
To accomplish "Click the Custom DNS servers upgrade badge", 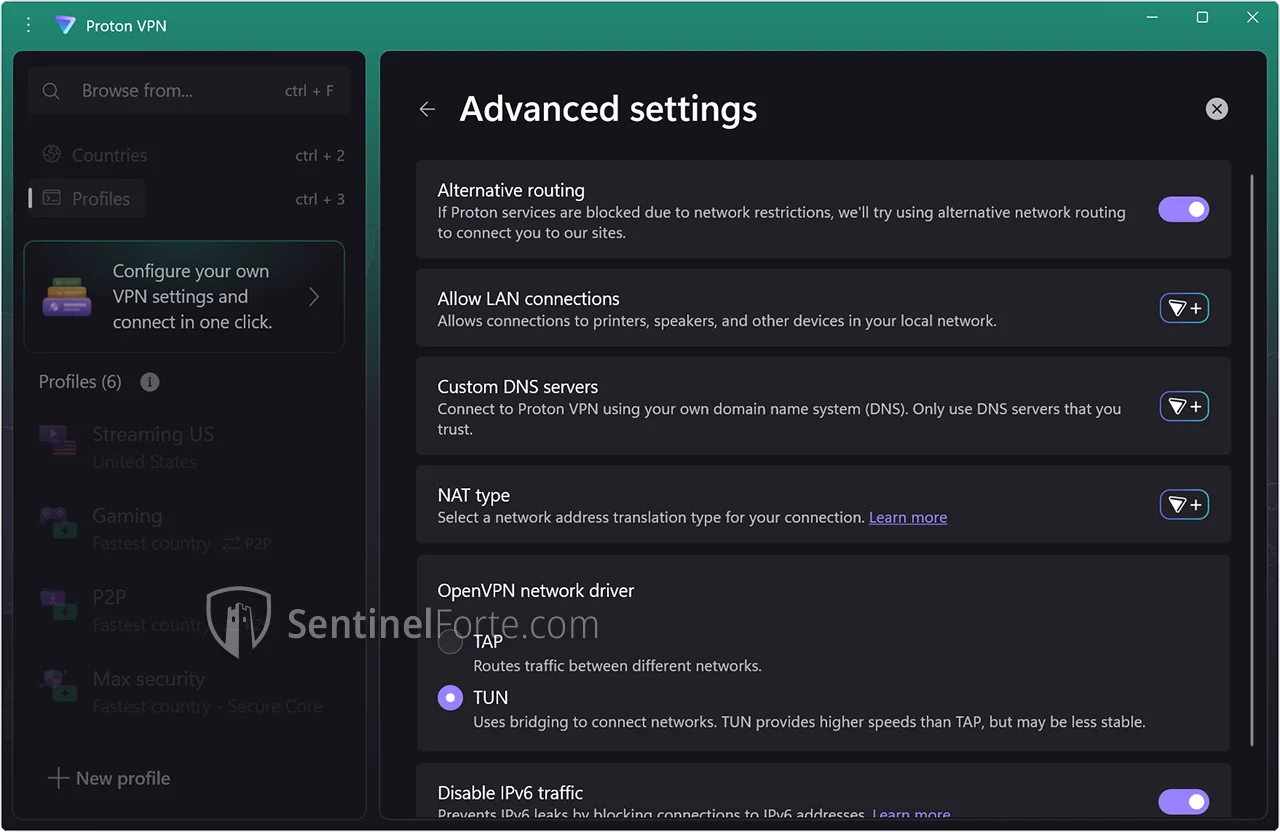I will [x=1184, y=406].
